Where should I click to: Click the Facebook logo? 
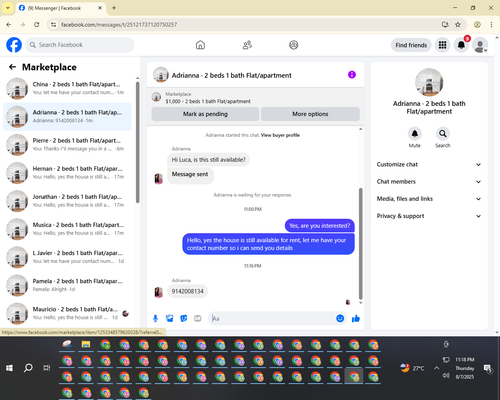[x=14, y=45]
